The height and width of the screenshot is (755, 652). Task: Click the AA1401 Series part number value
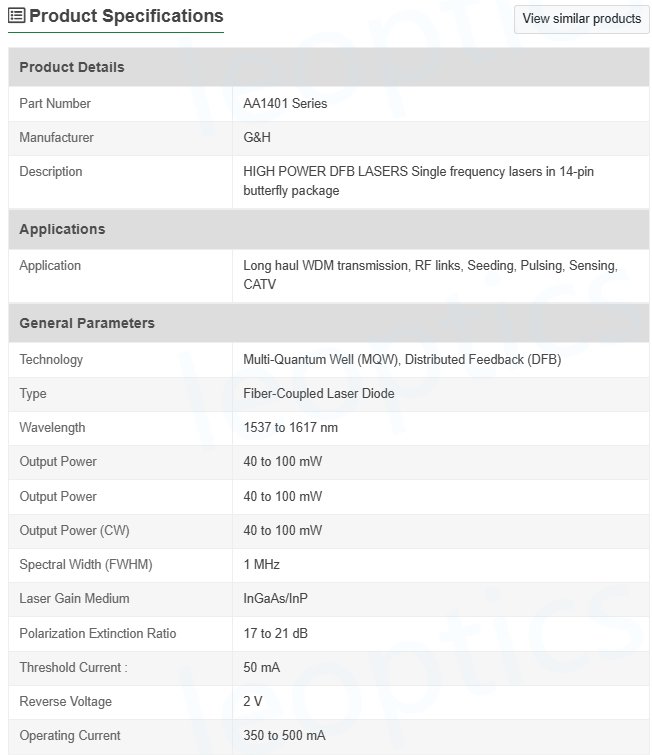tap(285, 103)
